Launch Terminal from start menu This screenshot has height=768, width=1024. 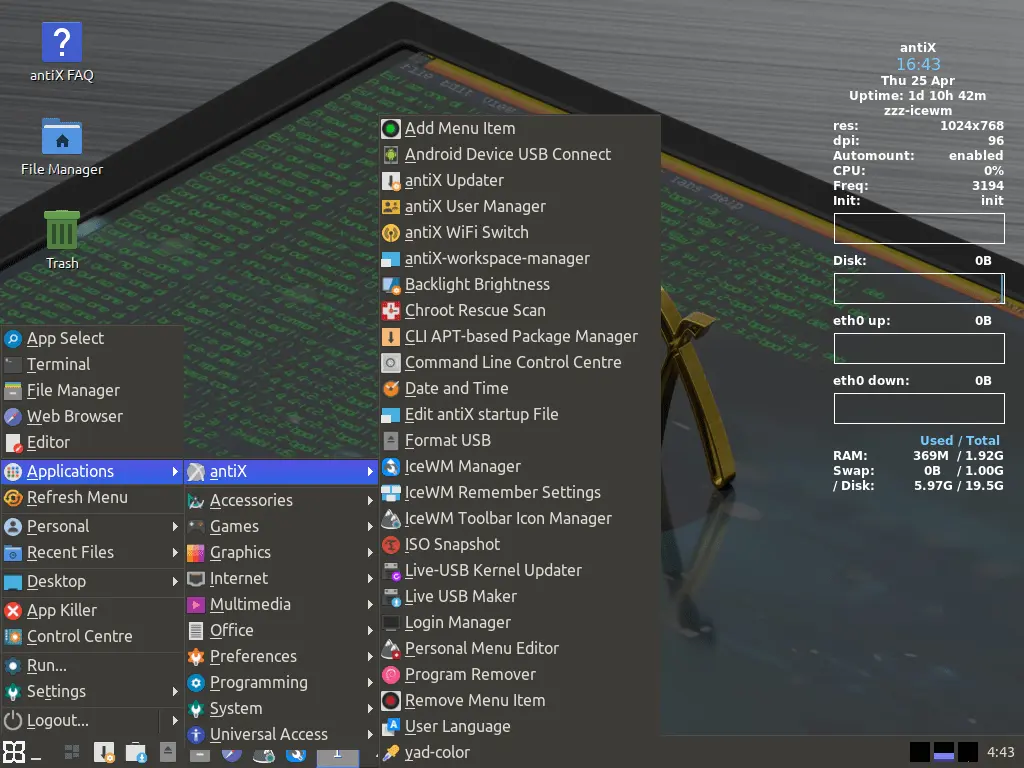coord(91,365)
